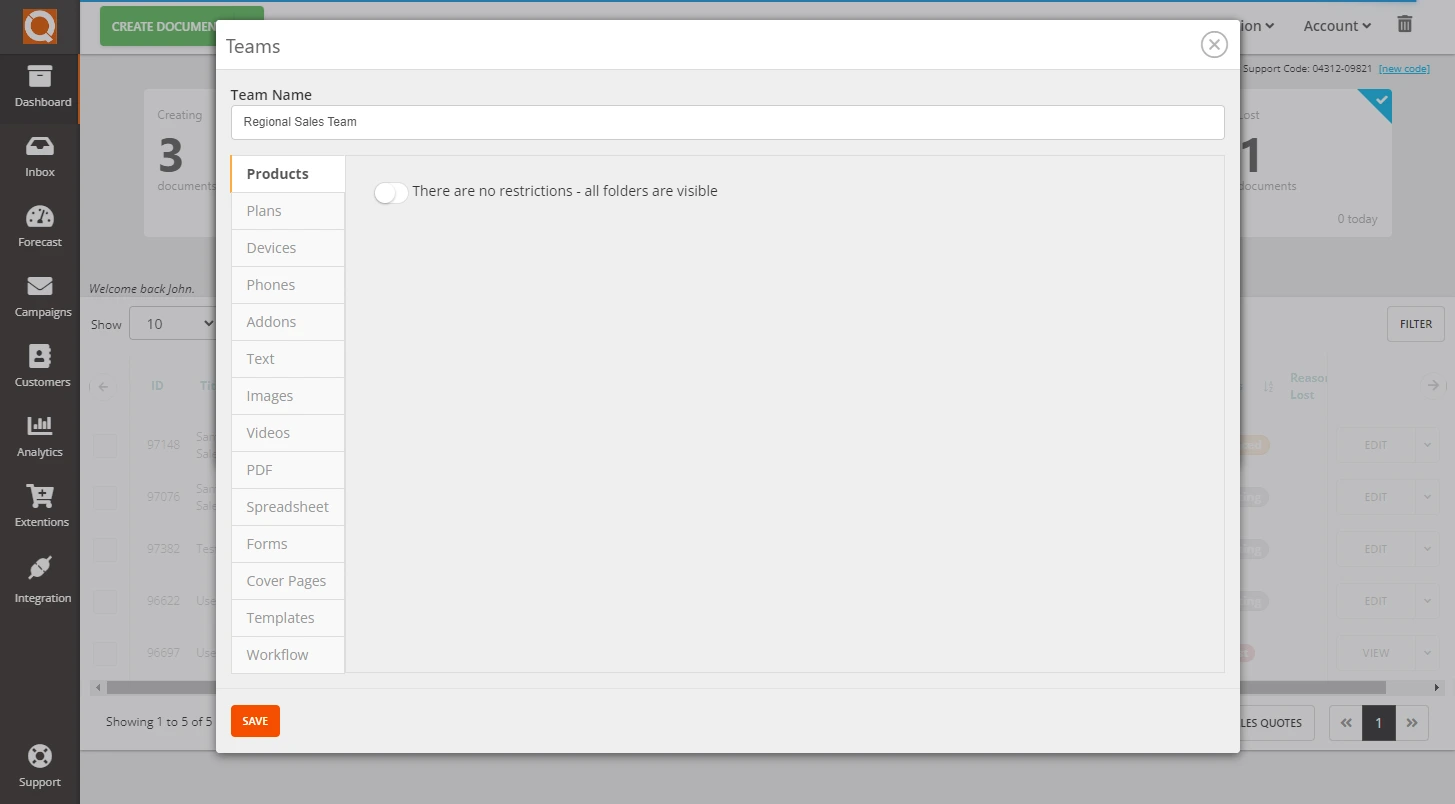Open the Inbox icon in sidebar

(40, 147)
